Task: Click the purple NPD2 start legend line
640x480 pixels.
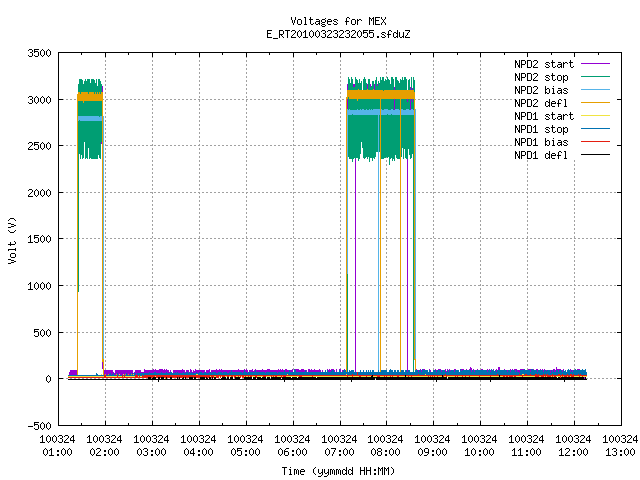Action: click(x=596, y=64)
